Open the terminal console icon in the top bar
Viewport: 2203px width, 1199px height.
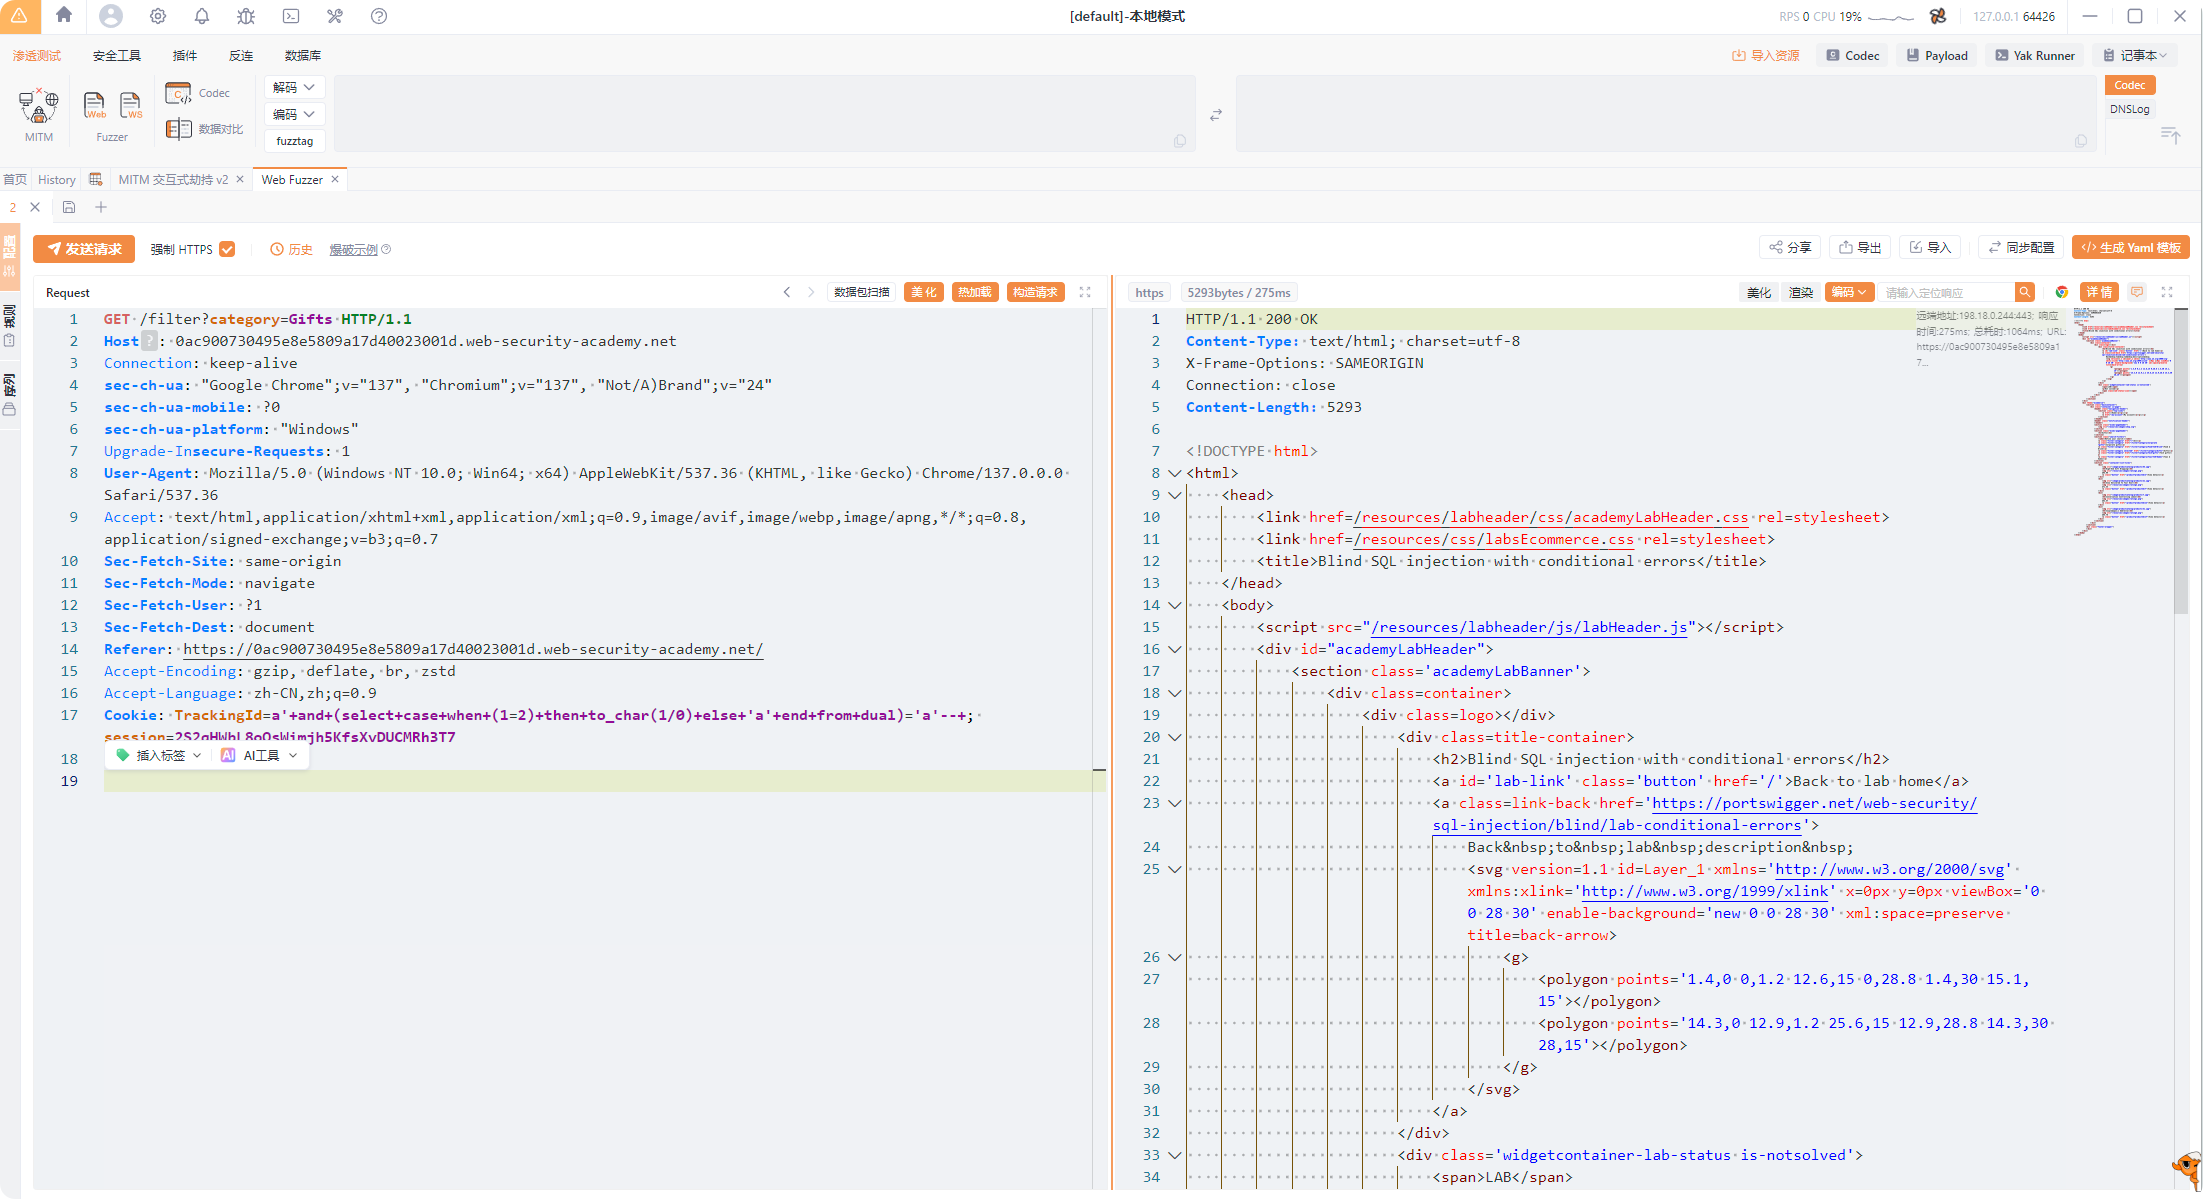click(x=291, y=16)
